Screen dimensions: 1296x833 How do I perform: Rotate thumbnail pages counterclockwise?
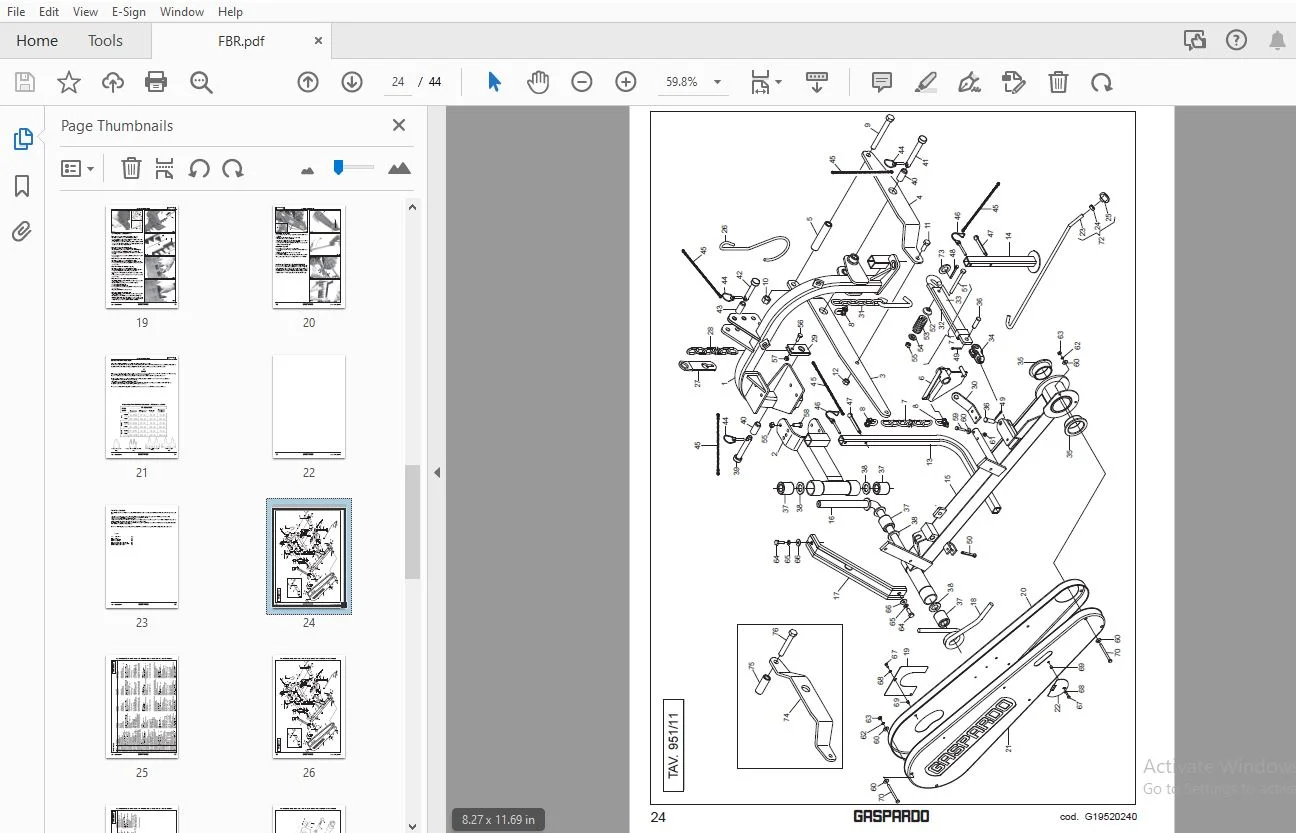coord(200,168)
